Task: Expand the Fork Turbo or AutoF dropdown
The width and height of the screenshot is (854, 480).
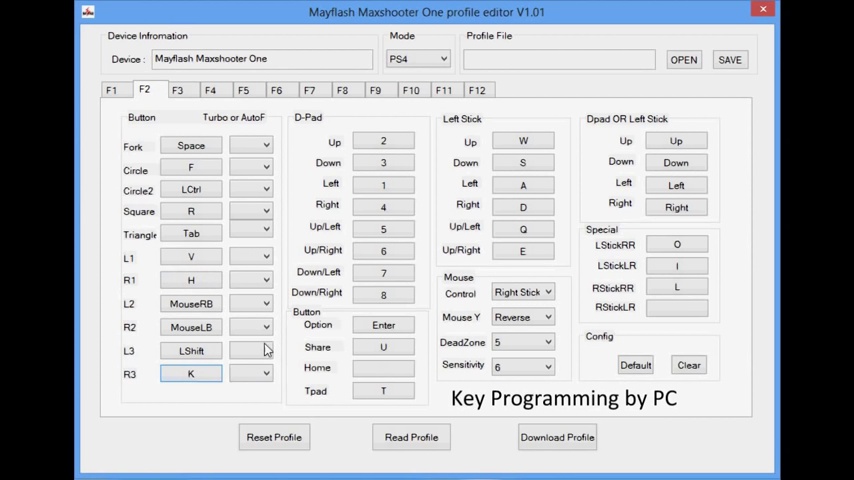Action: tap(251, 145)
